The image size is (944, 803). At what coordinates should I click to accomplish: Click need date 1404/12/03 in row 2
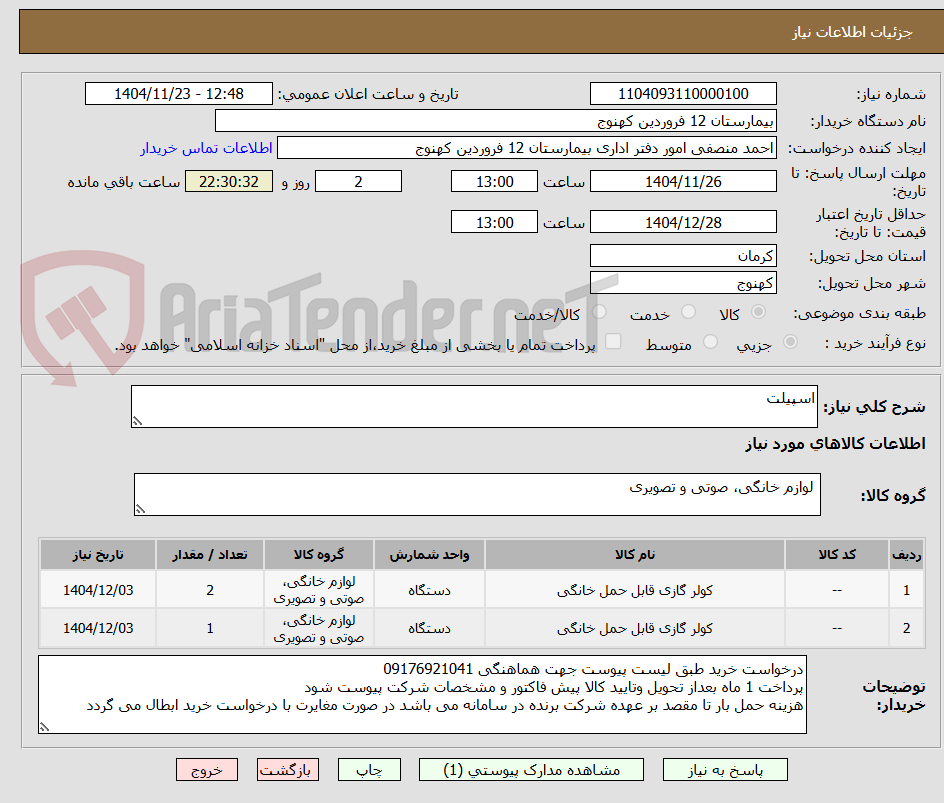(x=98, y=628)
